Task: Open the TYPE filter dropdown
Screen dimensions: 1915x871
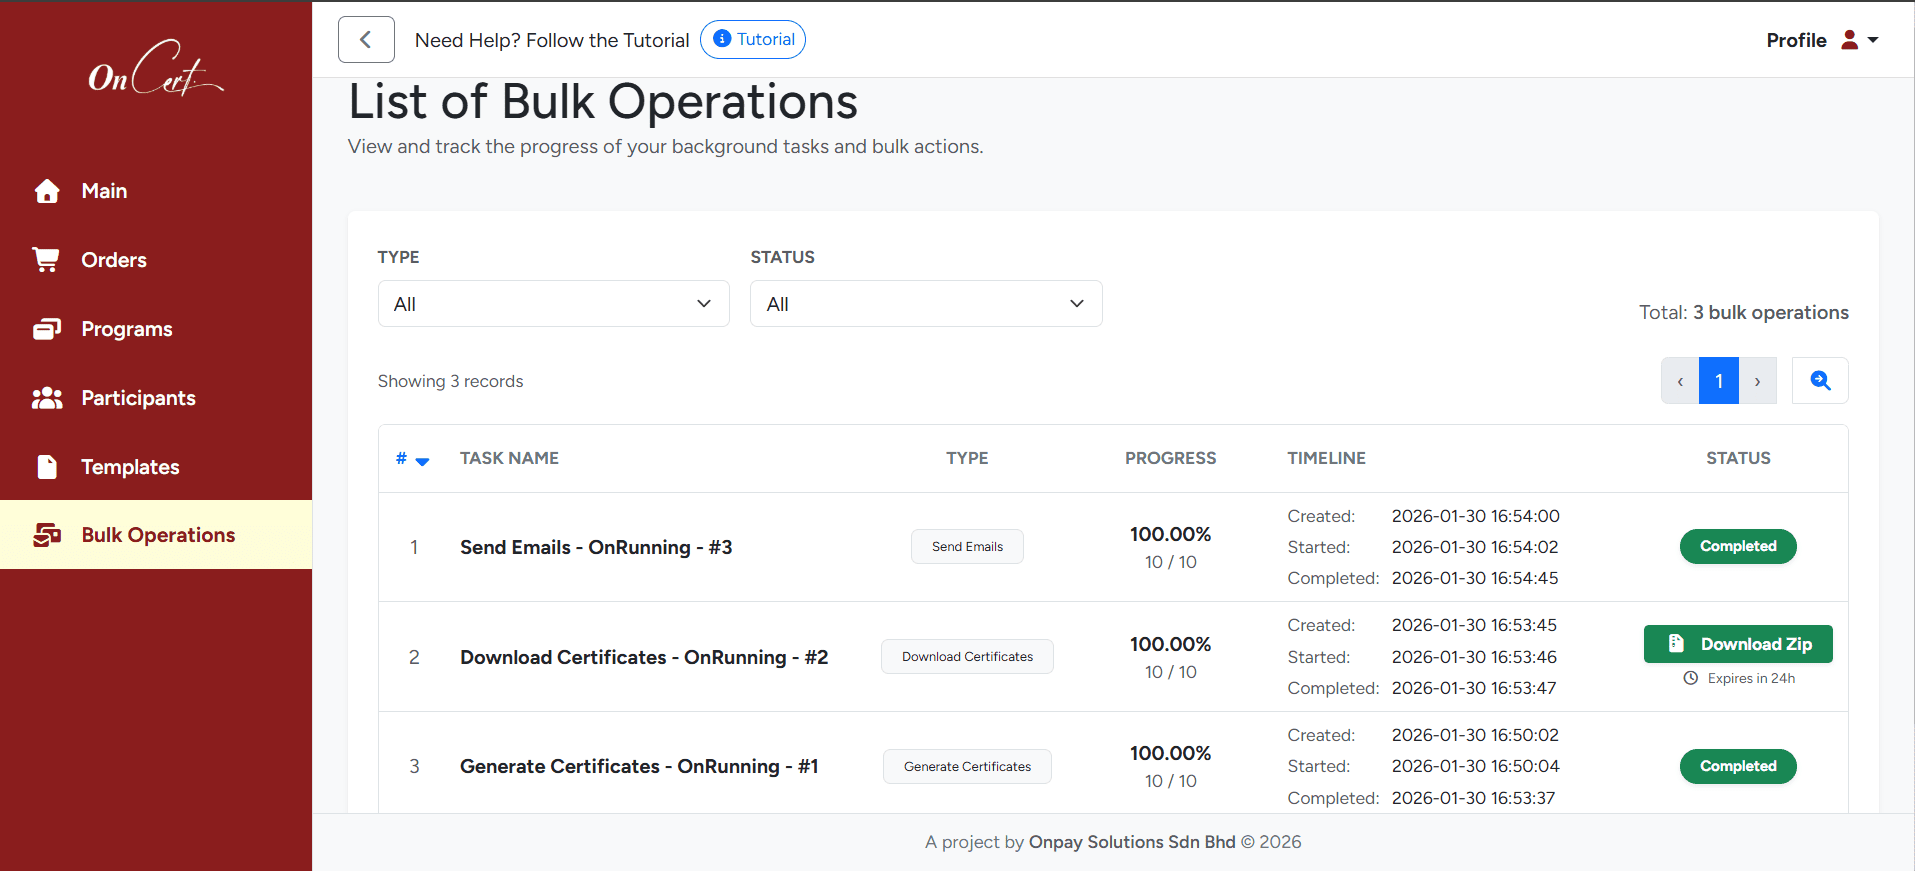Action: 554,304
